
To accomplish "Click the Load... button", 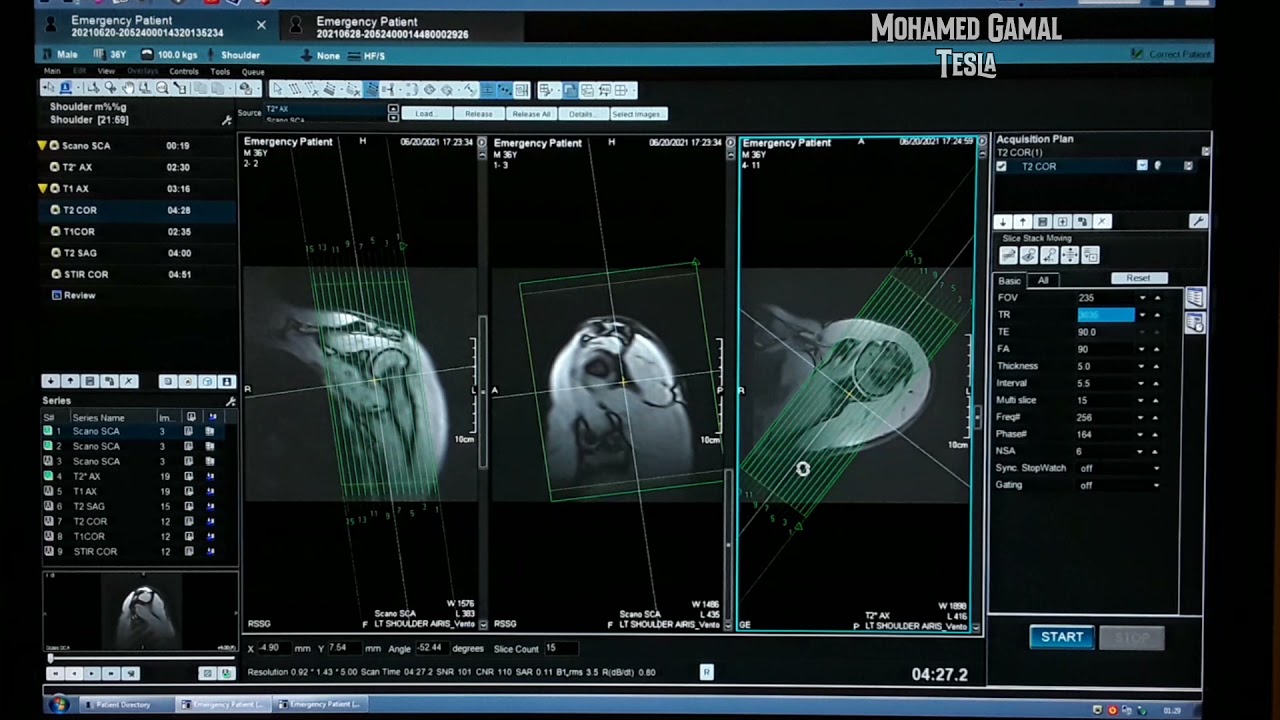I will pos(425,114).
